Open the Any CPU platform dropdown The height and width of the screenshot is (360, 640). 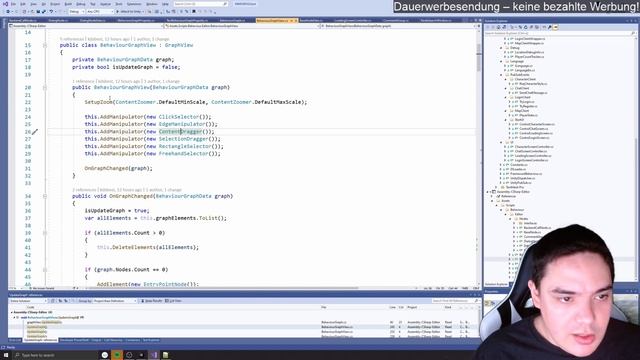[x=100, y=12]
